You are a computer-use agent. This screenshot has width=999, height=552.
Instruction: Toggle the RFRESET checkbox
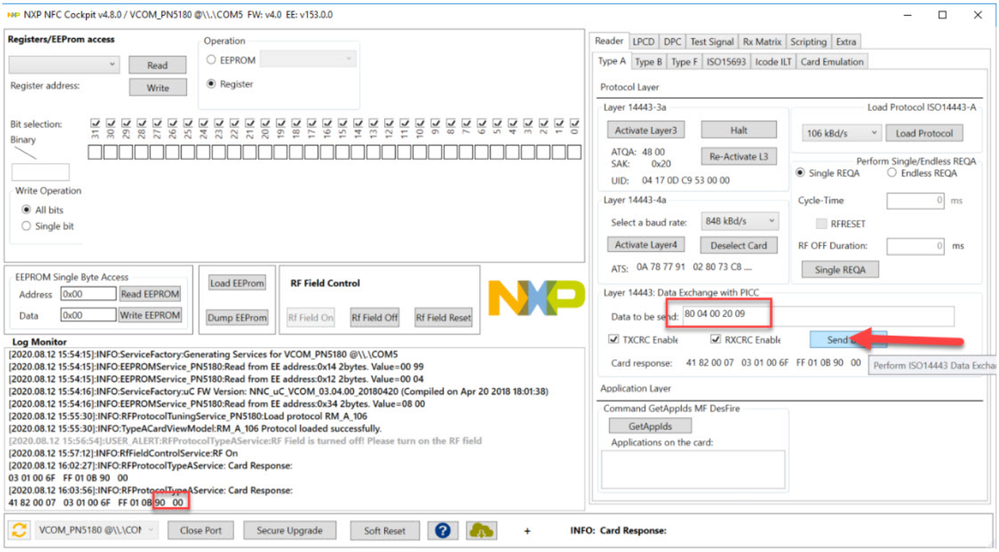[822, 224]
